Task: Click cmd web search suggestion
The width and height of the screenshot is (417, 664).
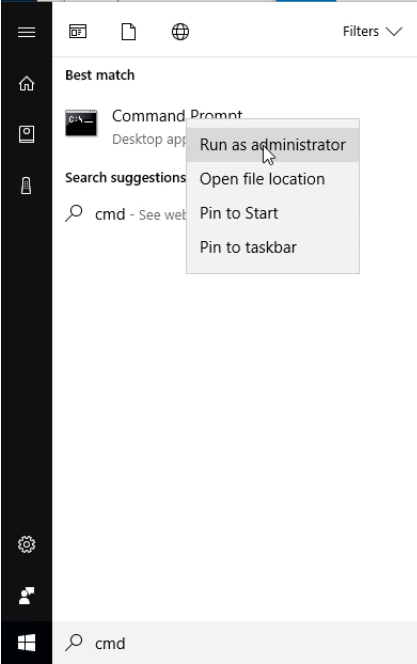Action: point(126,214)
